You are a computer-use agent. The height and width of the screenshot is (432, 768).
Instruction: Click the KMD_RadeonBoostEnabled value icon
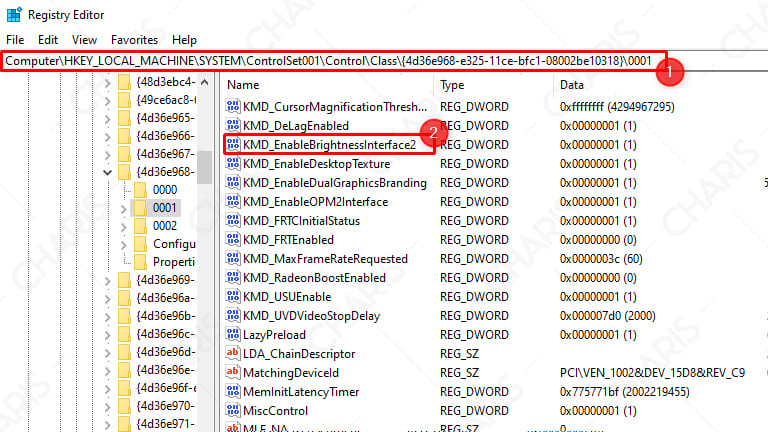pyautogui.click(x=233, y=278)
